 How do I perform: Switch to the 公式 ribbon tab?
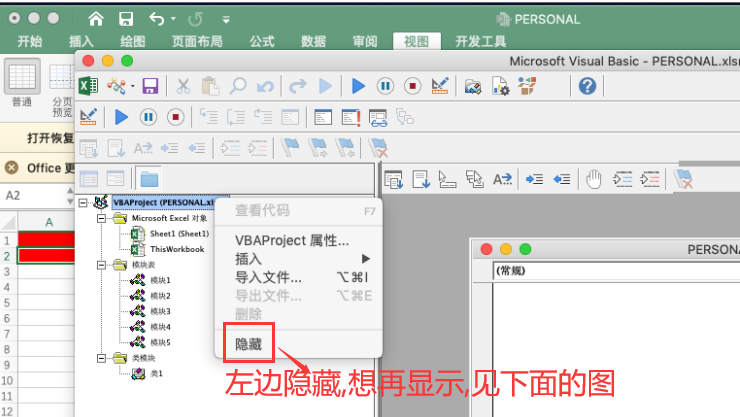point(262,42)
